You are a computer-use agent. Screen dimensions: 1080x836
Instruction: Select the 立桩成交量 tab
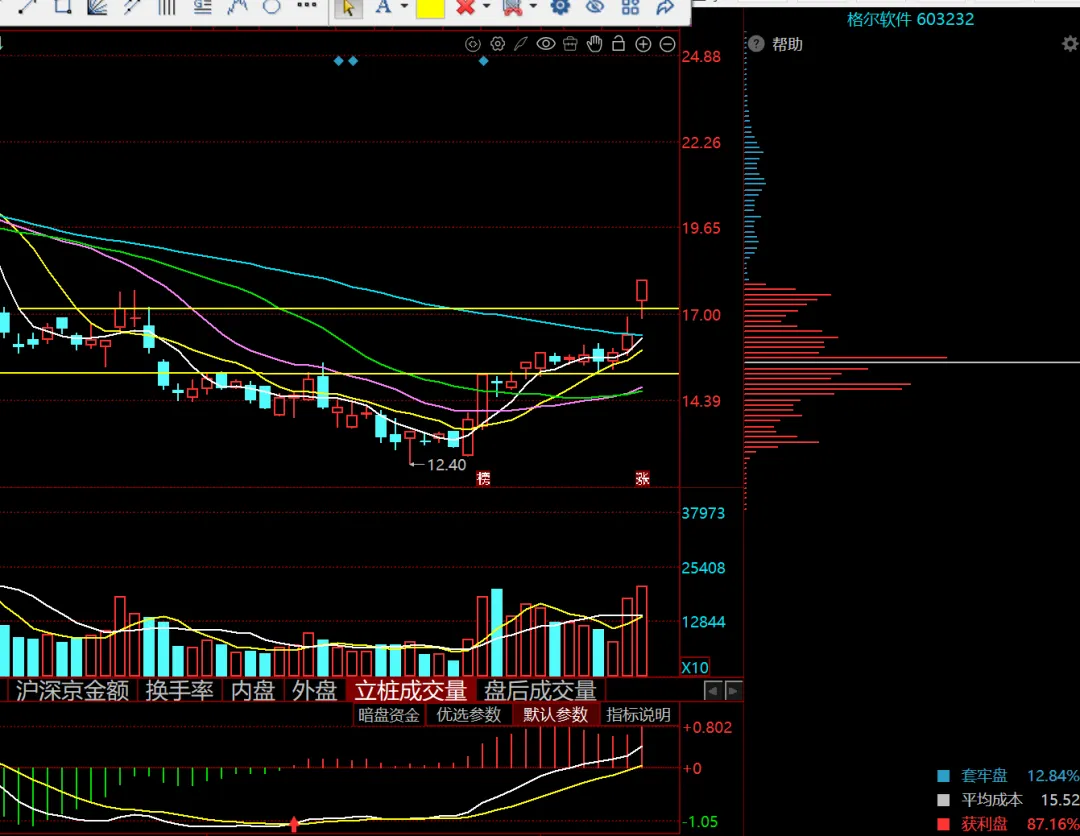[x=411, y=690]
